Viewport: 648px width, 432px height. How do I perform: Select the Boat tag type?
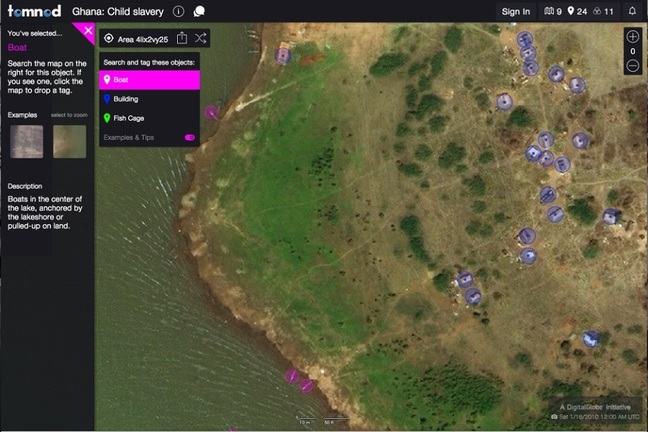coord(149,79)
